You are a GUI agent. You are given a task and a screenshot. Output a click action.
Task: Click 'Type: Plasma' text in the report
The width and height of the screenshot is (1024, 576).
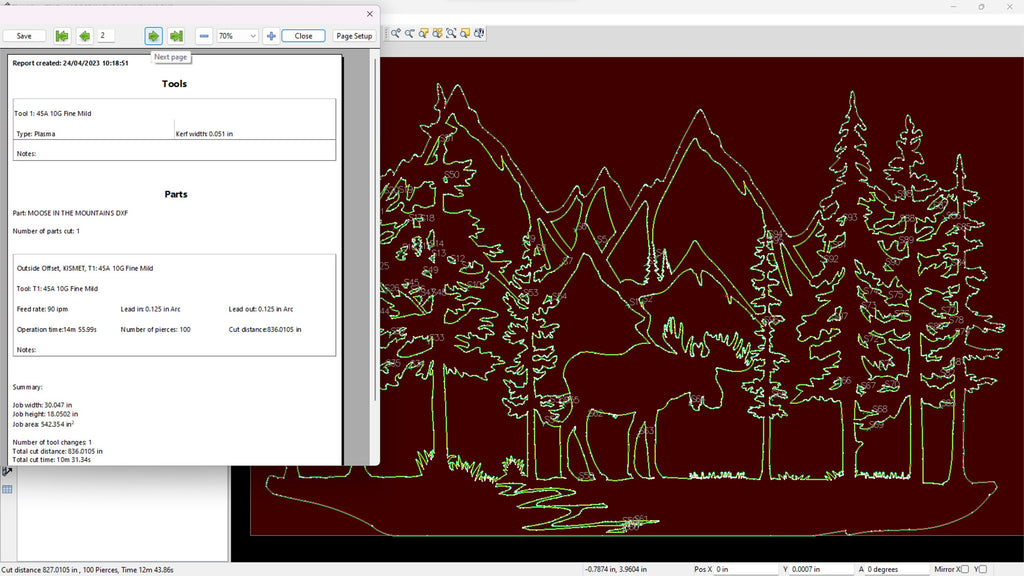pos(36,134)
